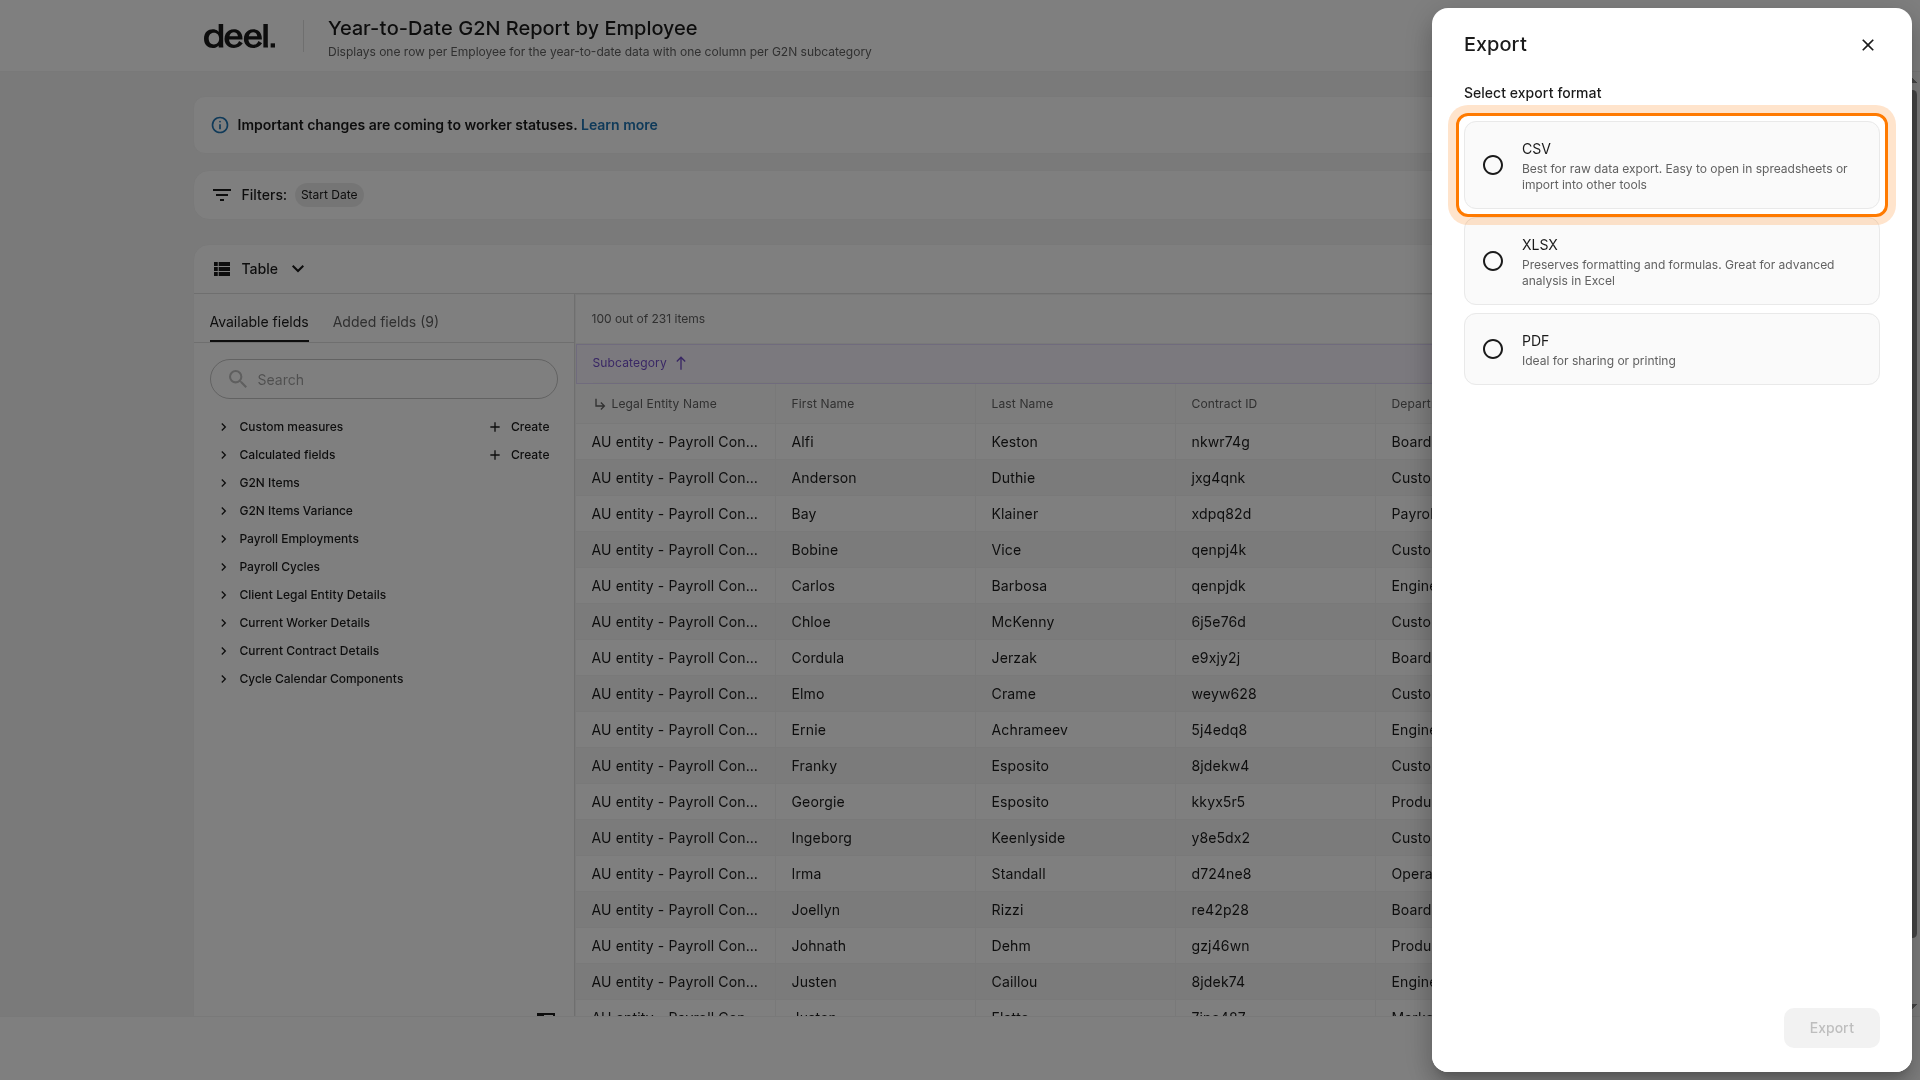Switch to the Added fields (9) tab
Viewport: 1920px width, 1080px height.
[x=386, y=322]
